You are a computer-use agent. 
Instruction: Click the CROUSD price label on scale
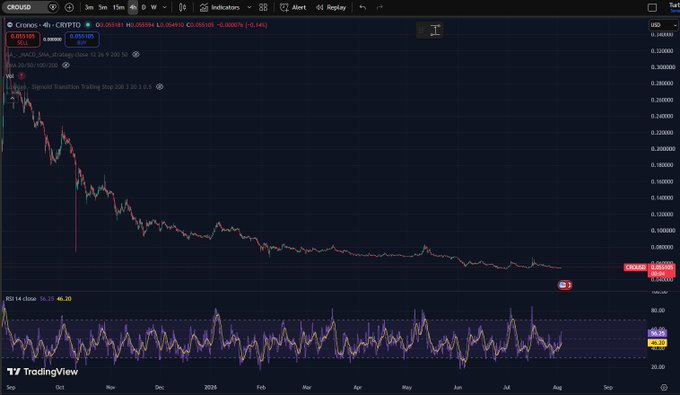(x=635, y=268)
